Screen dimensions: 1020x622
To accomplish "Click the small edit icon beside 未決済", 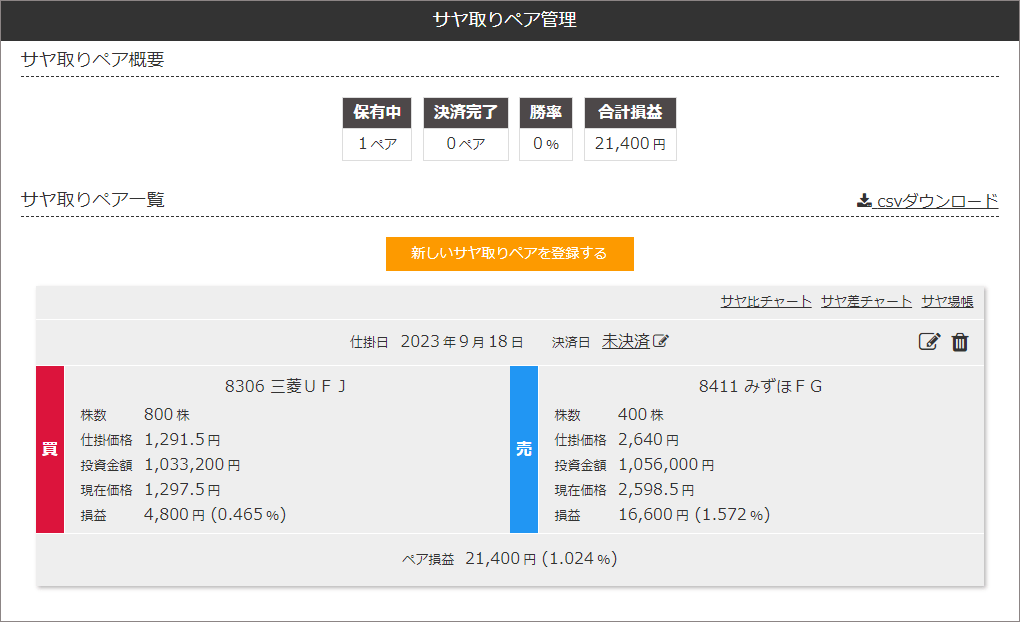I will [x=661, y=342].
